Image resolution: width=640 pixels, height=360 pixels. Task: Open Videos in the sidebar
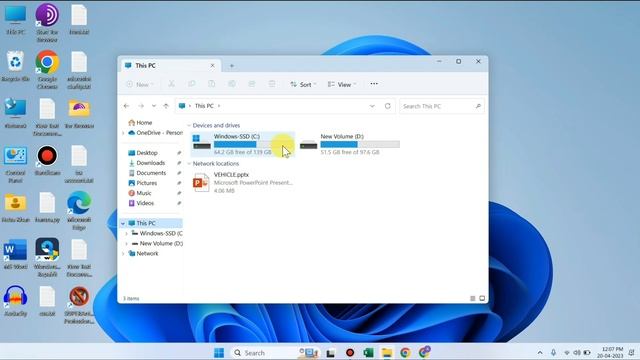point(141,203)
